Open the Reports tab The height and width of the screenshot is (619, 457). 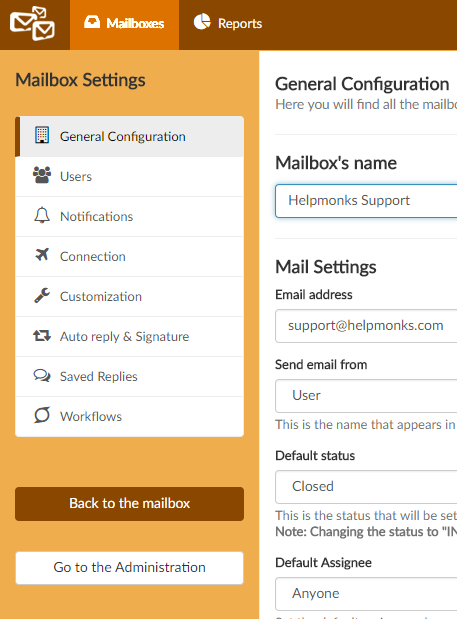[x=228, y=25]
